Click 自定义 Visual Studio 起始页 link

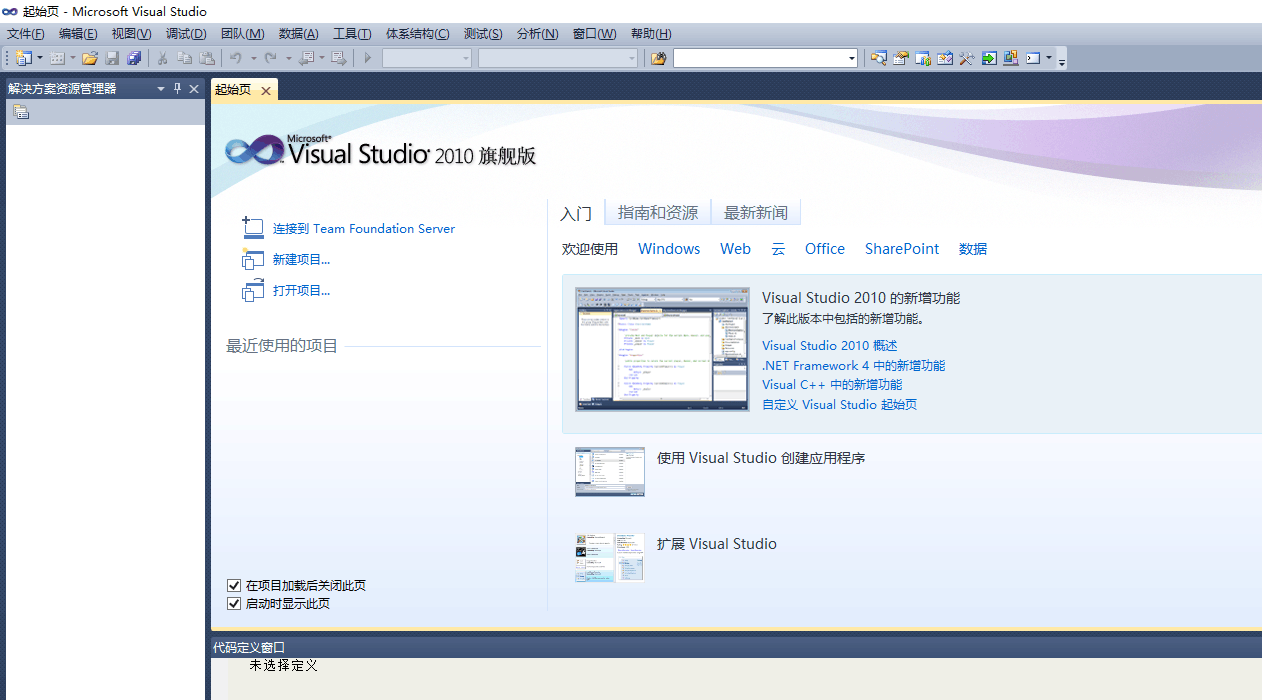839,405
